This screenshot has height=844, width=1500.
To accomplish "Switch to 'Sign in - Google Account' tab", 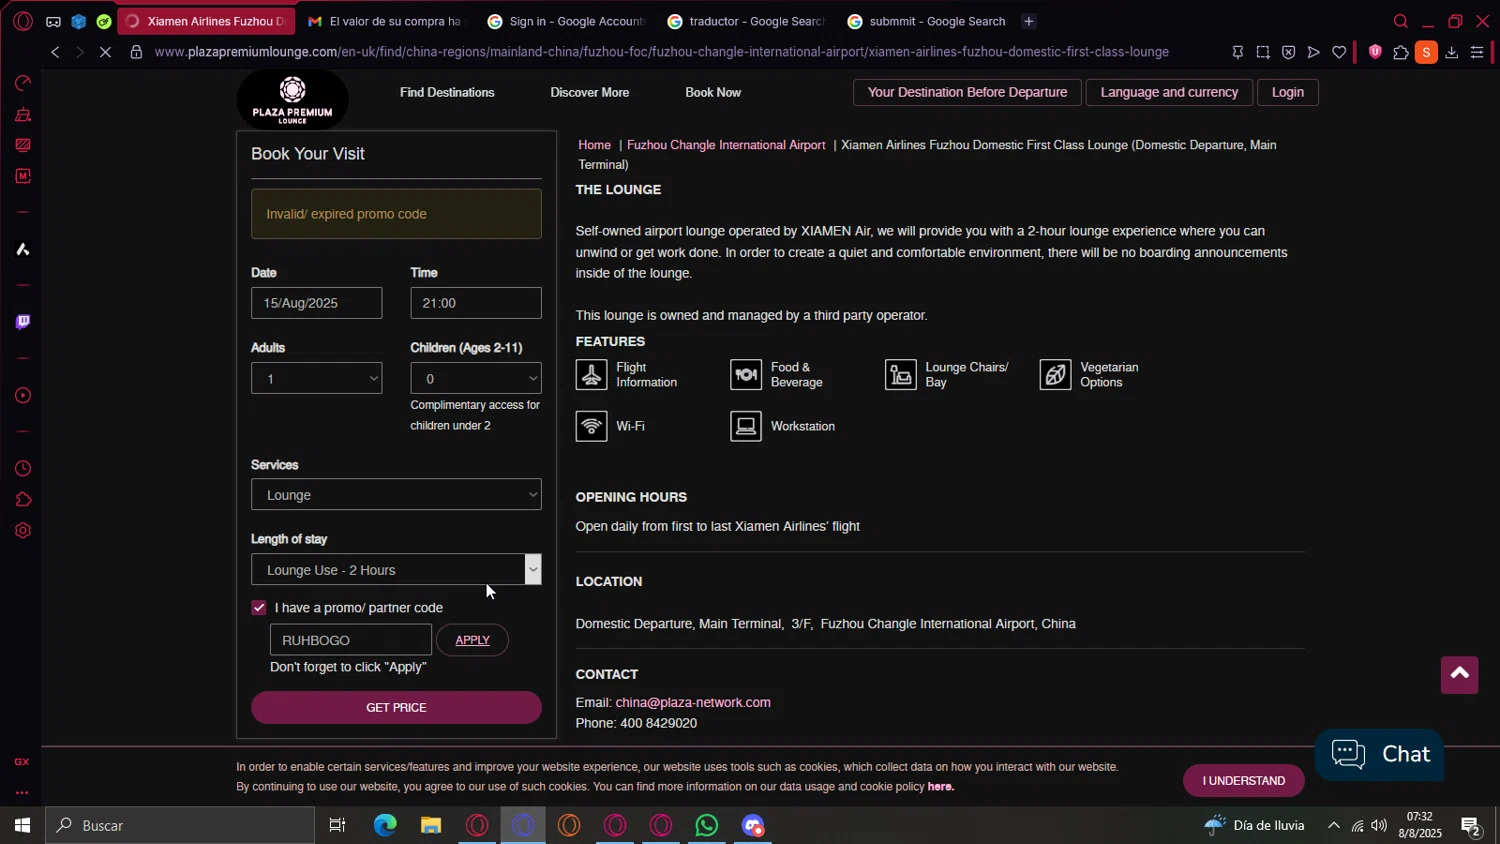I will click(566, 21).
